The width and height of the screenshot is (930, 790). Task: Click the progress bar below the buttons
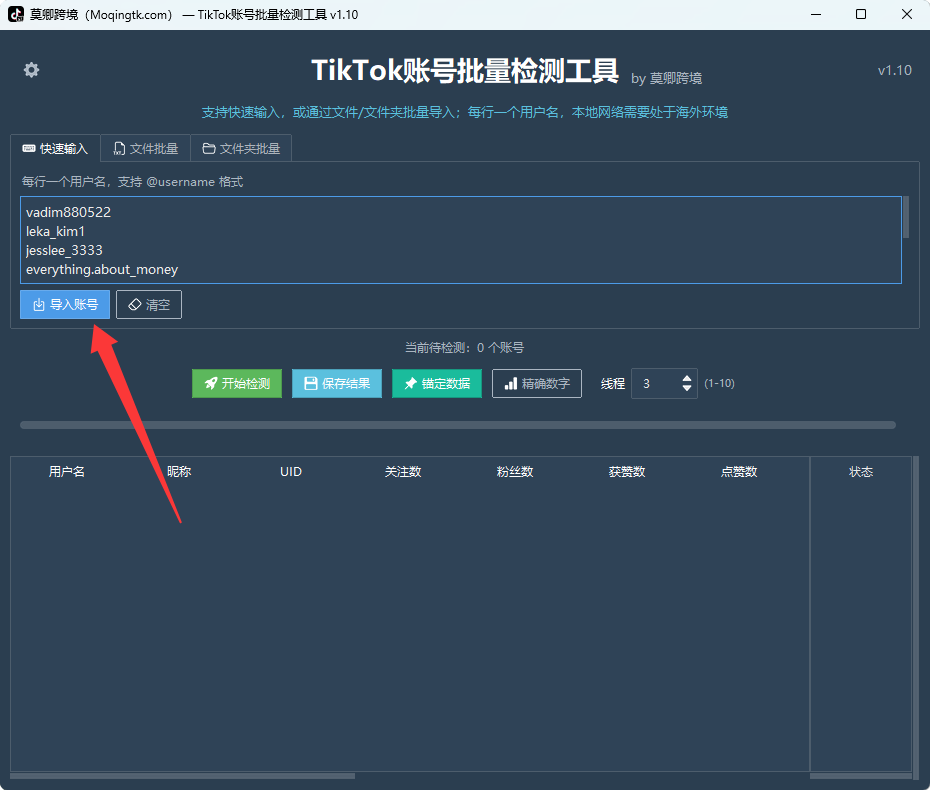458,425
